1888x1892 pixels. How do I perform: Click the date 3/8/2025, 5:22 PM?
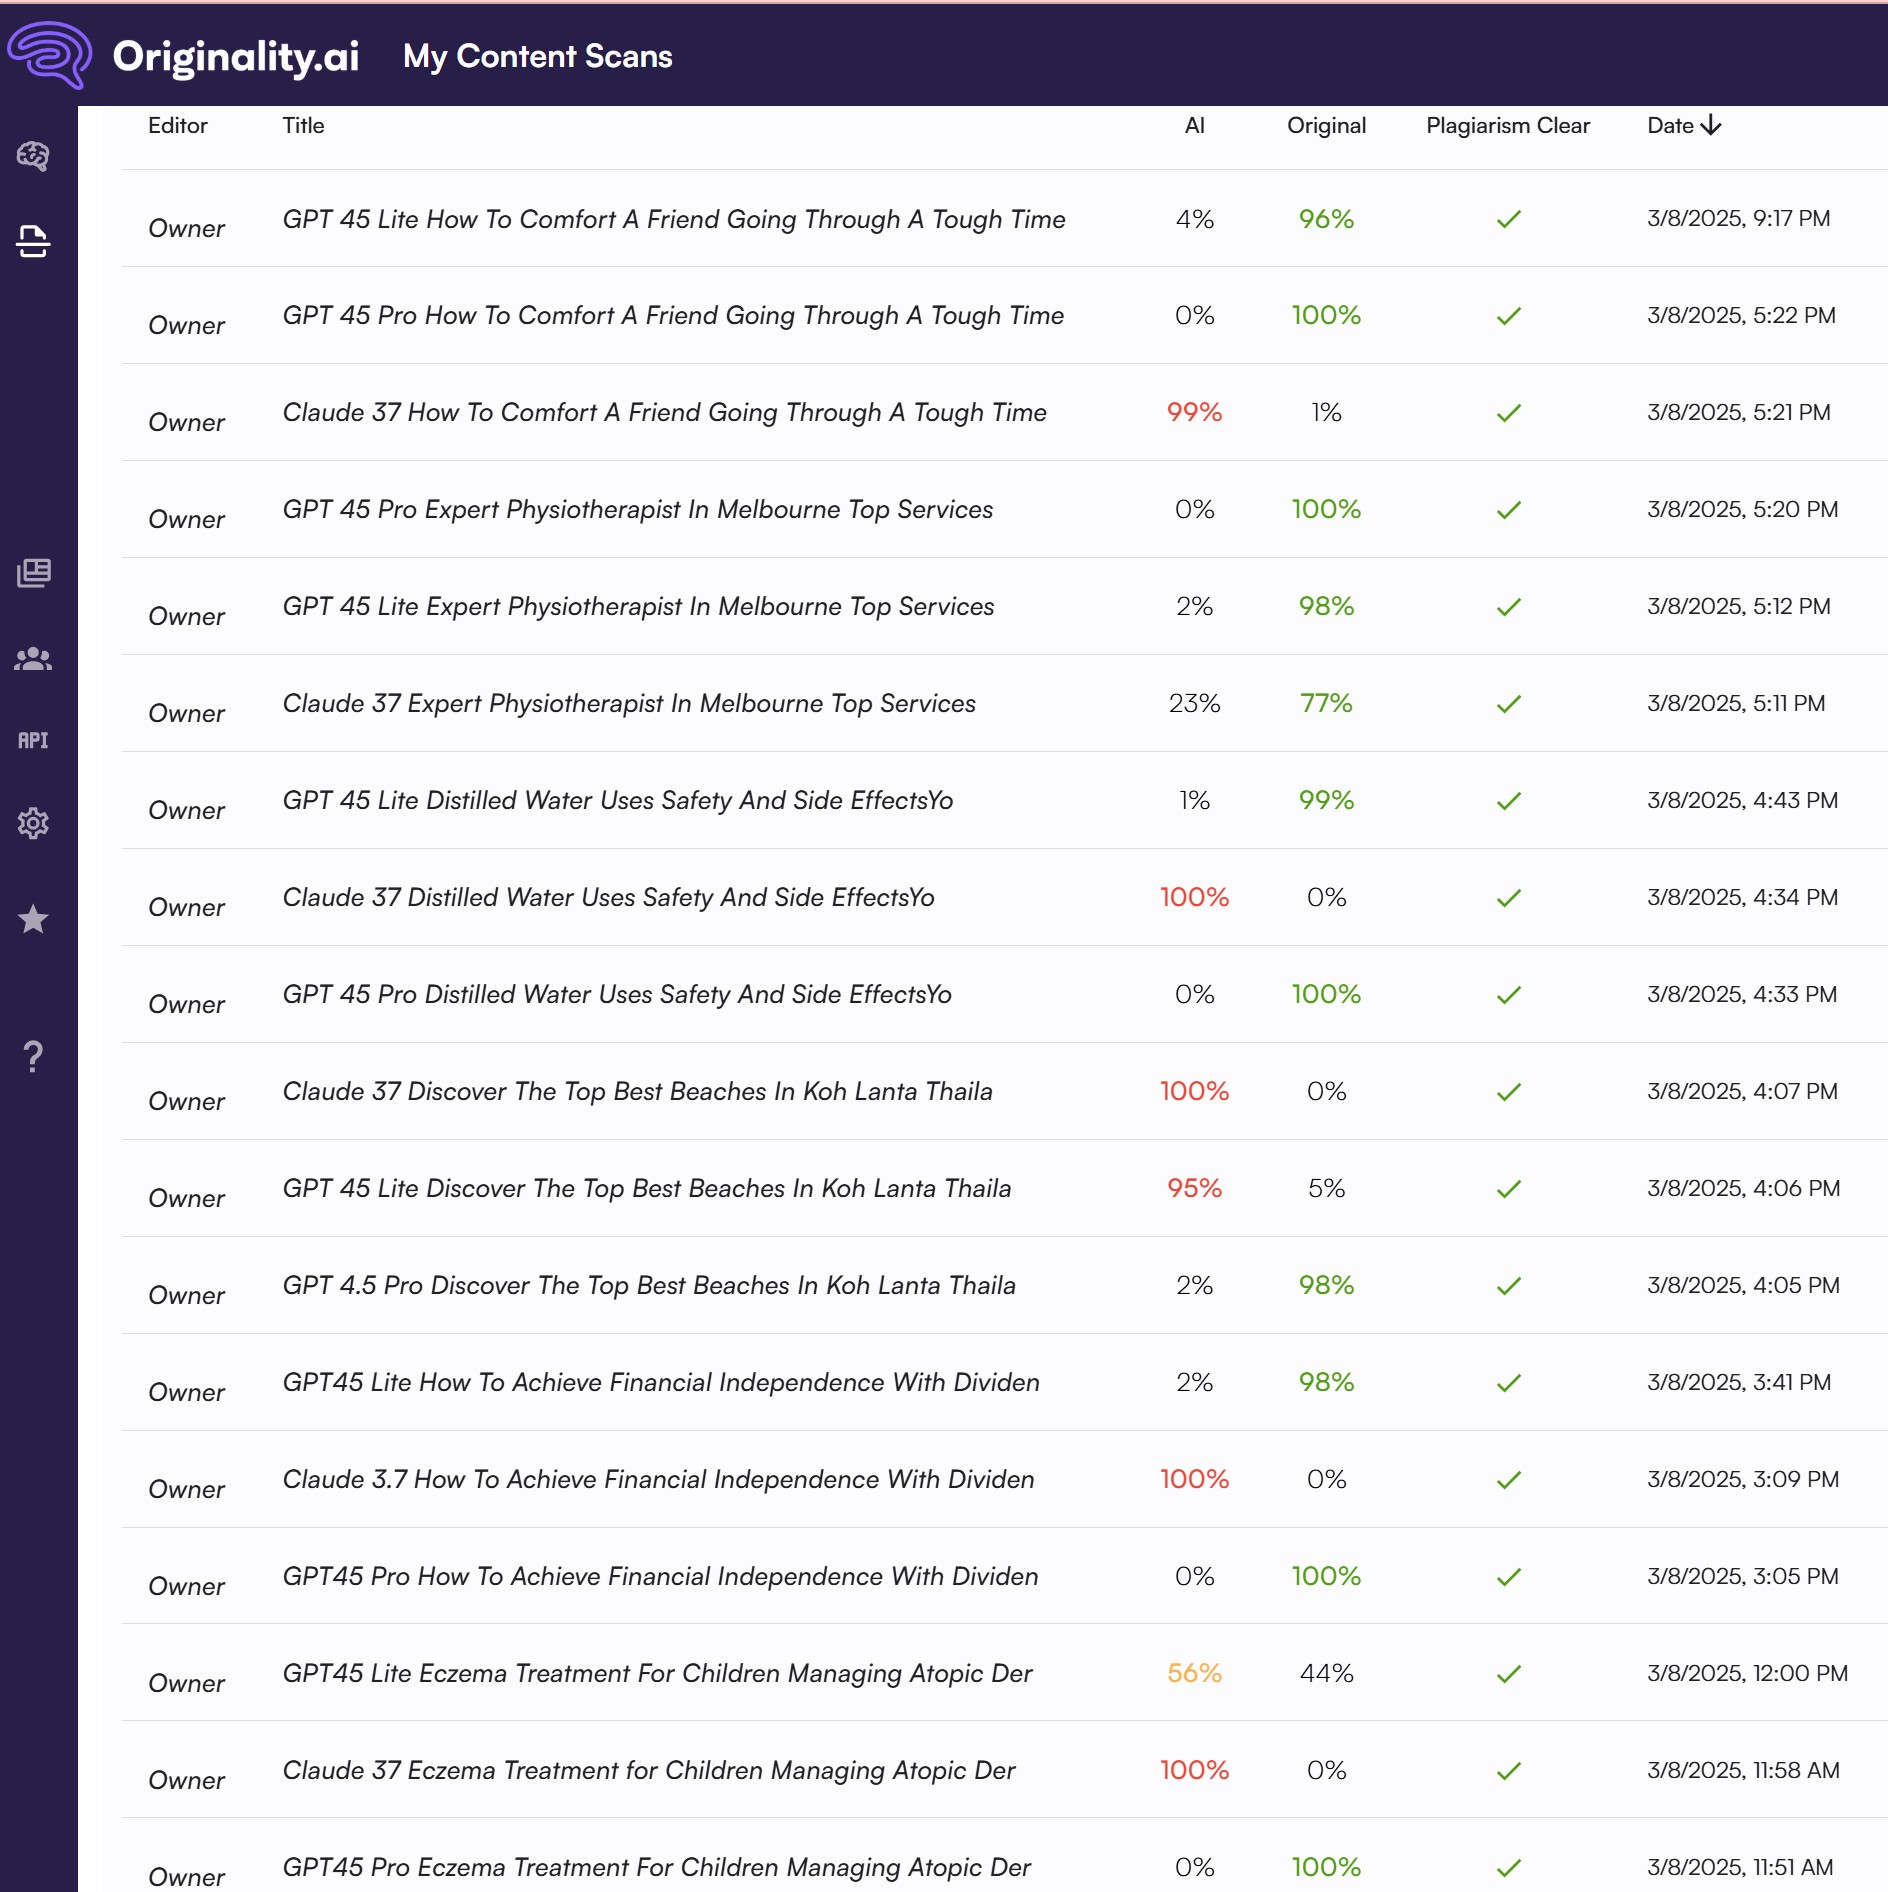tap(1741, 315)
